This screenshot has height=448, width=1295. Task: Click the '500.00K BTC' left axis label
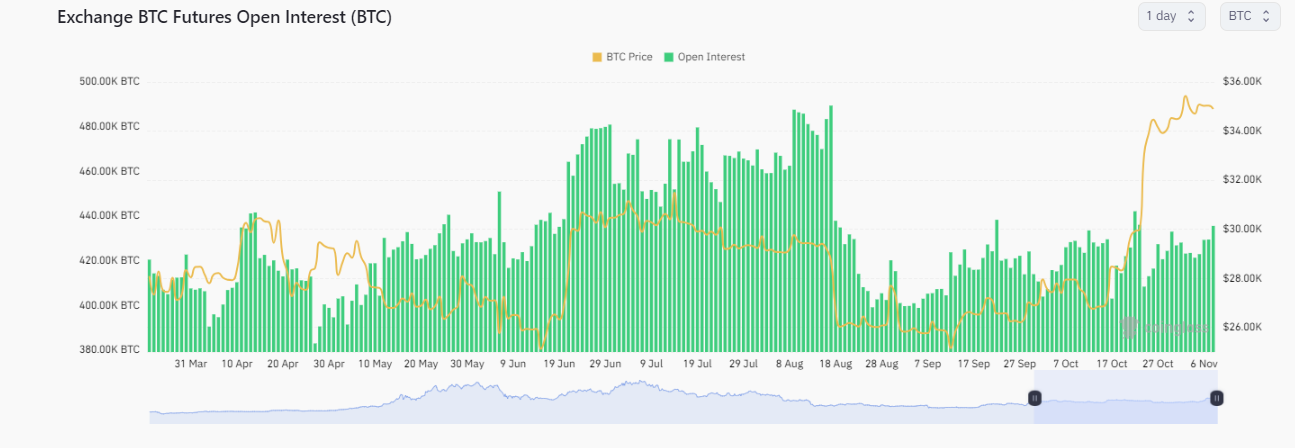(109, 82)
